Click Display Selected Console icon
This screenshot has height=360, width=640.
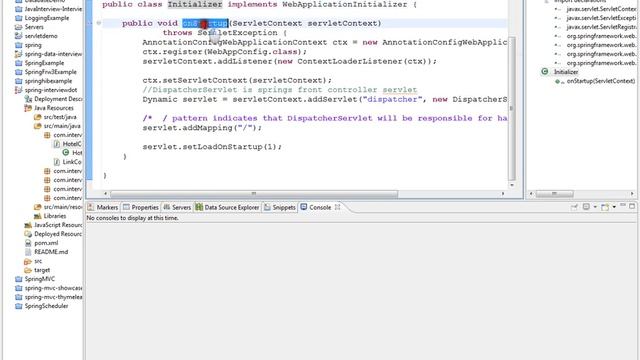(x=586, y=207)
